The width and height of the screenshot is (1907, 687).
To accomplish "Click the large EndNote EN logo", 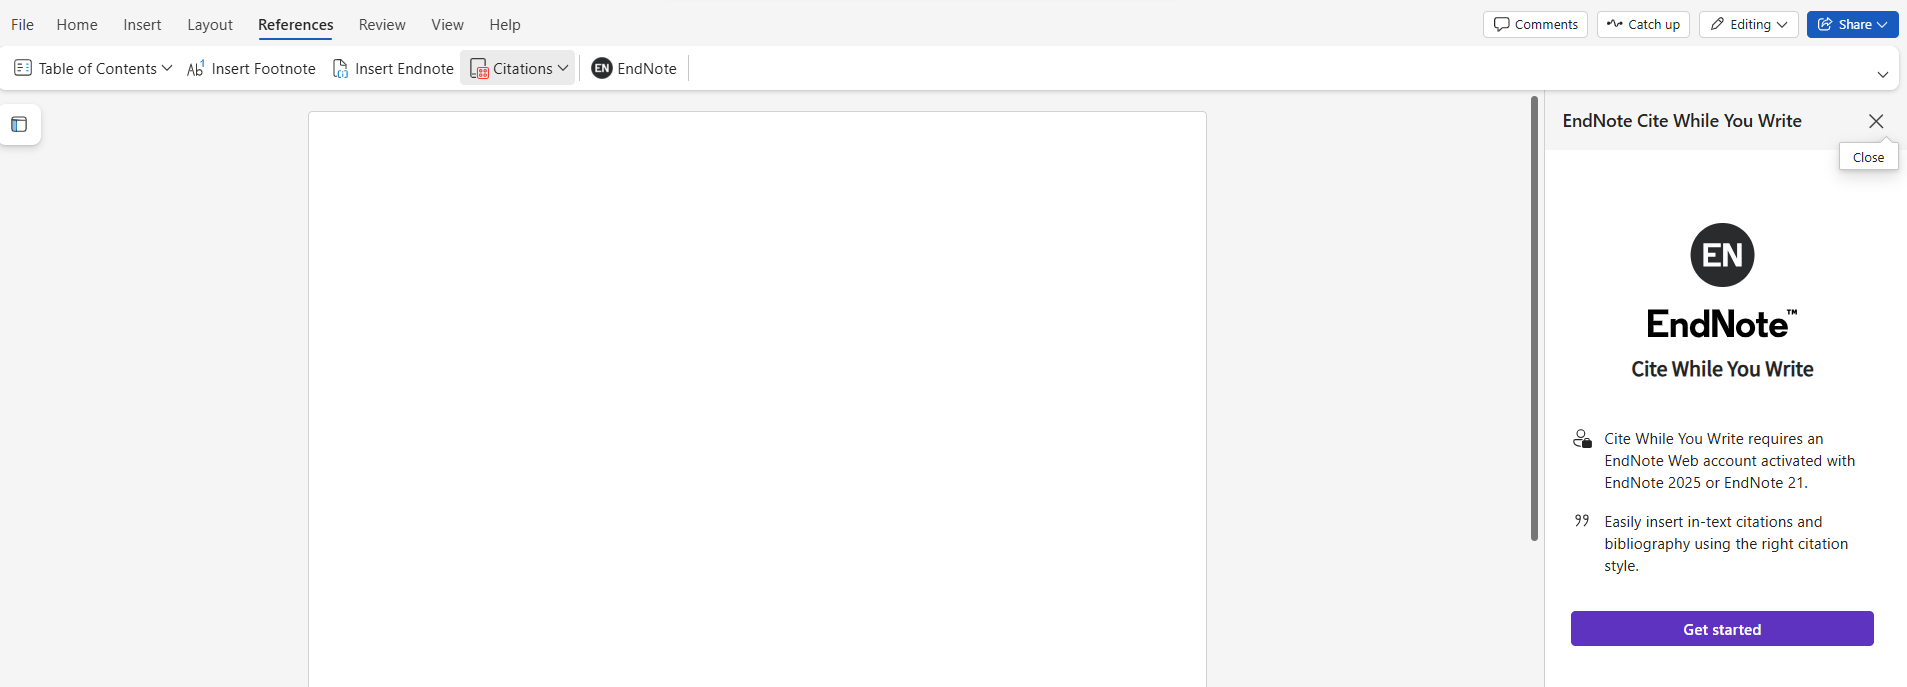I will pos(1721,255).
